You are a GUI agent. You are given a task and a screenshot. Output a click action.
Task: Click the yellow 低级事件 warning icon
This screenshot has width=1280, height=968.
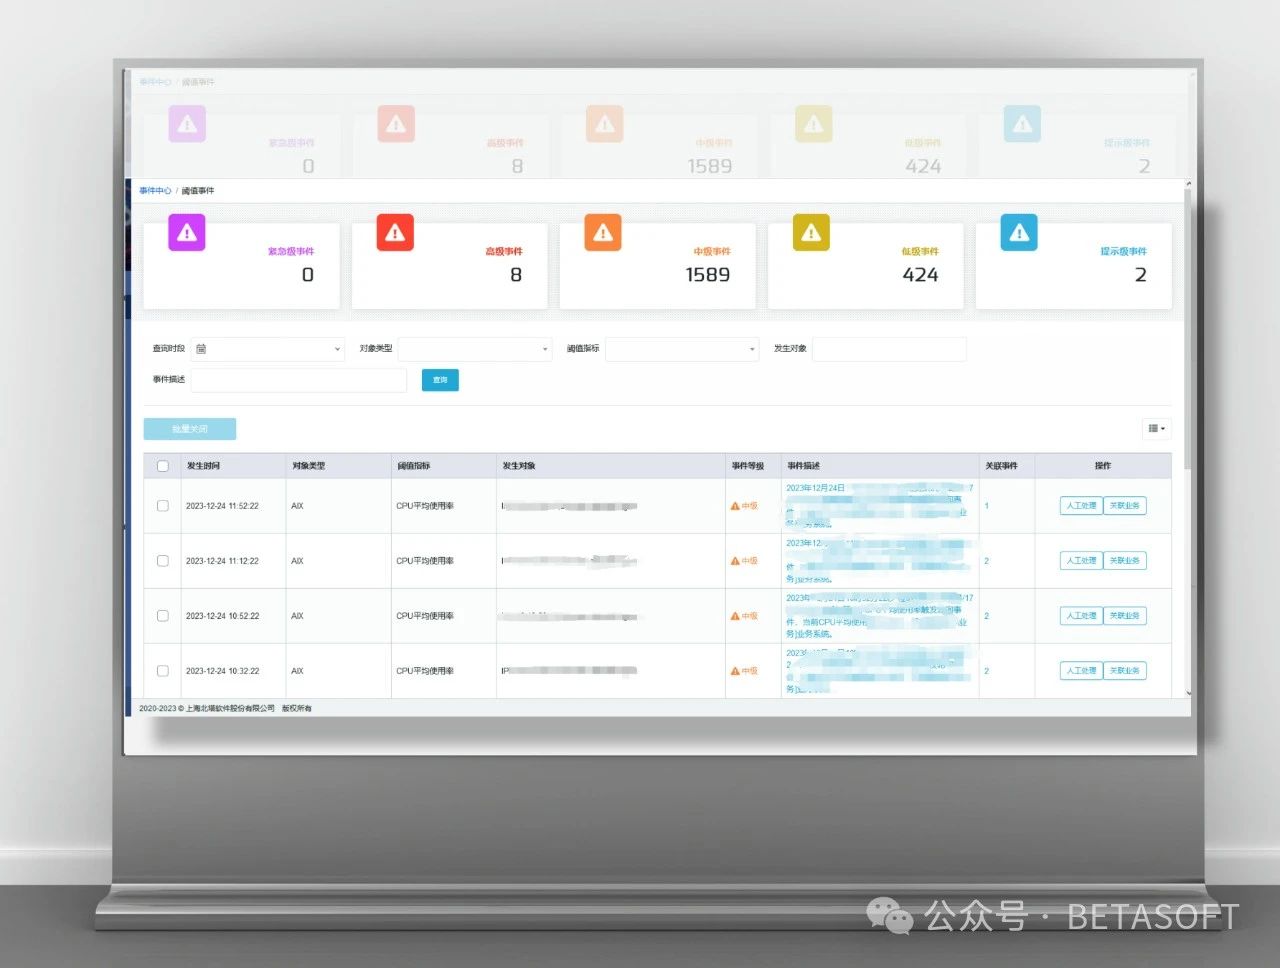[811, 233]
